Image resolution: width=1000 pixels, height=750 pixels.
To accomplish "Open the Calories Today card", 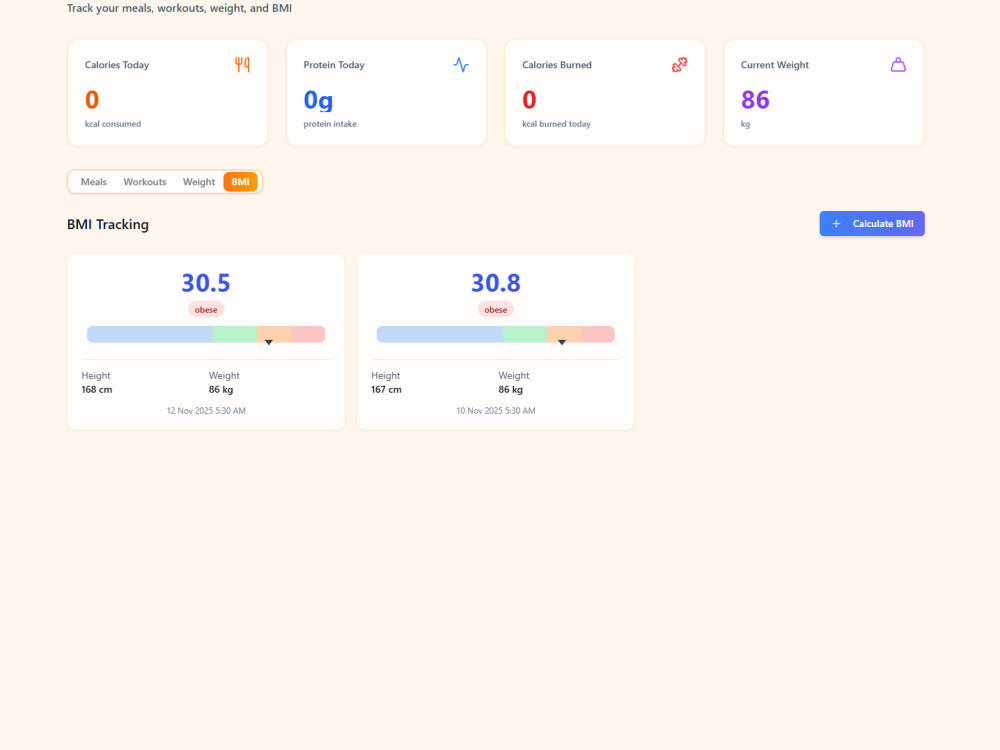I will tap(168, 93).
